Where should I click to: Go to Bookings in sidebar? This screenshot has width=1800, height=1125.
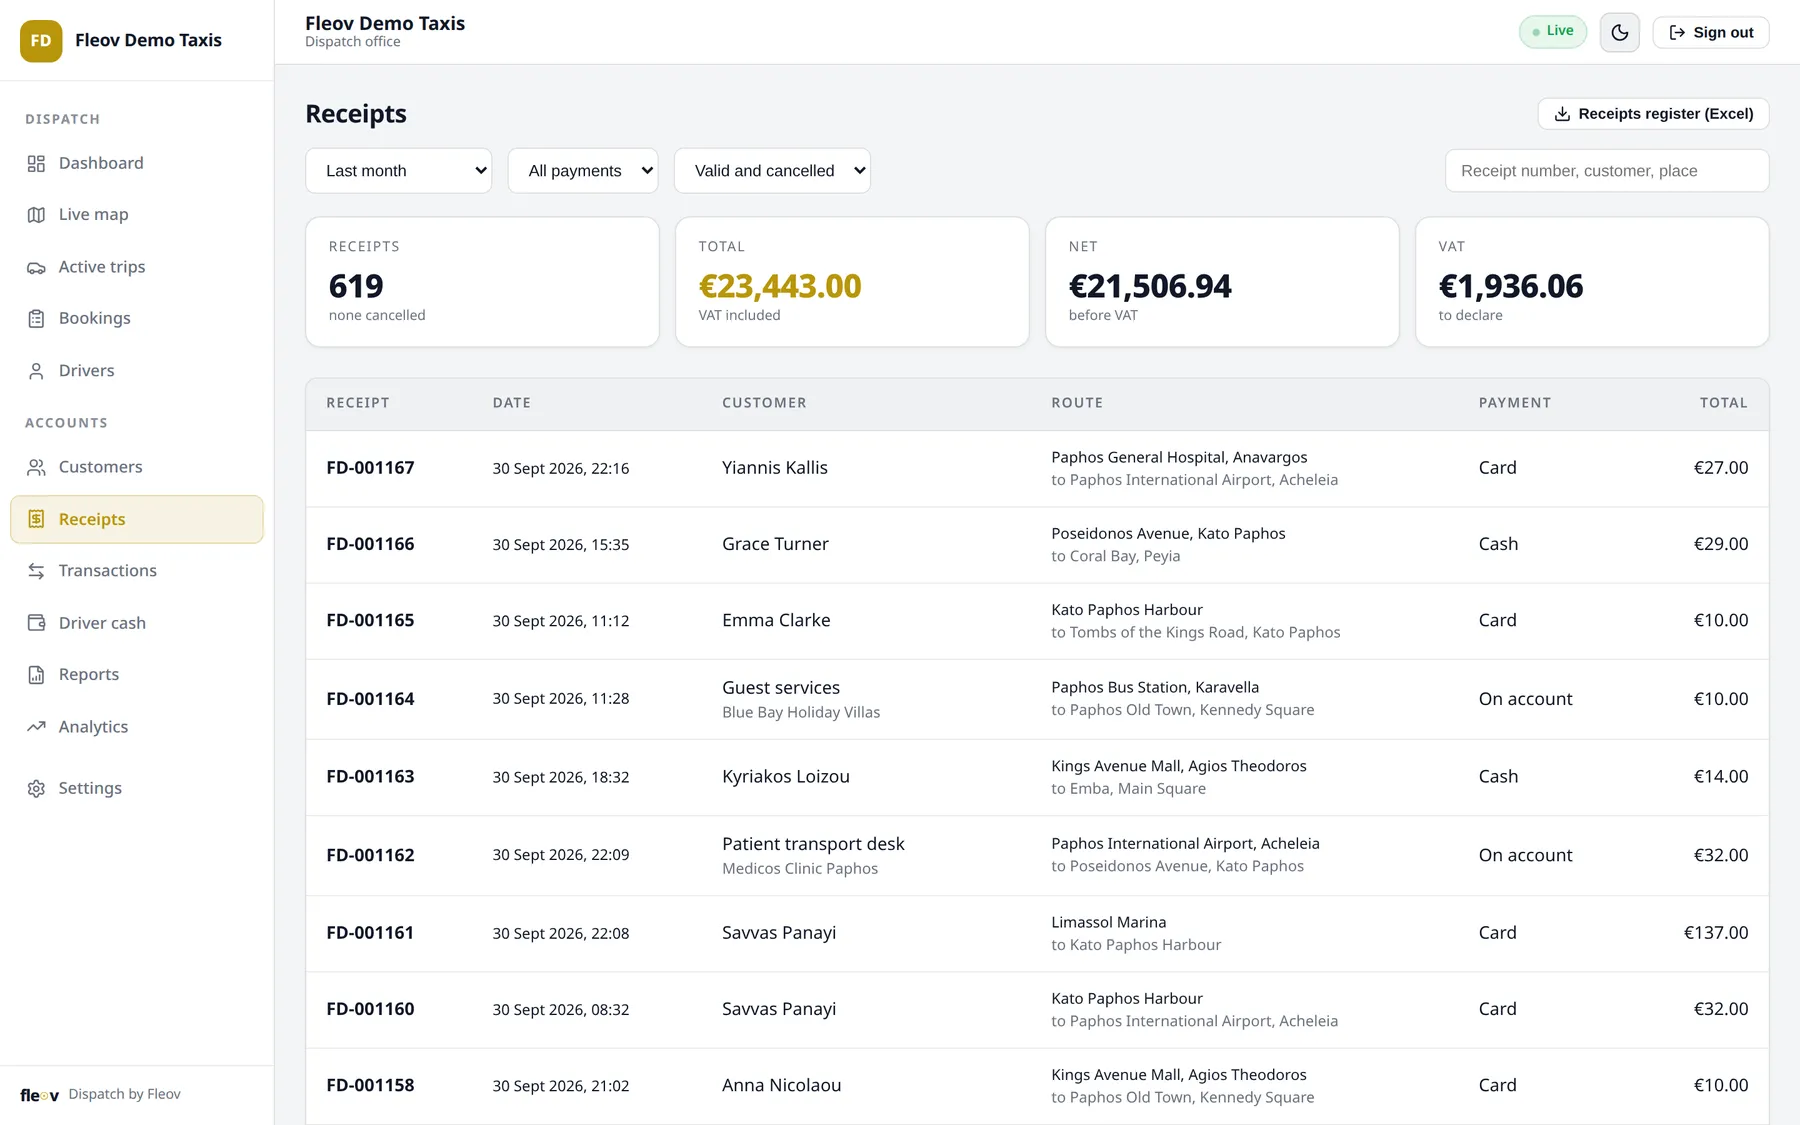tap(137, 319)
